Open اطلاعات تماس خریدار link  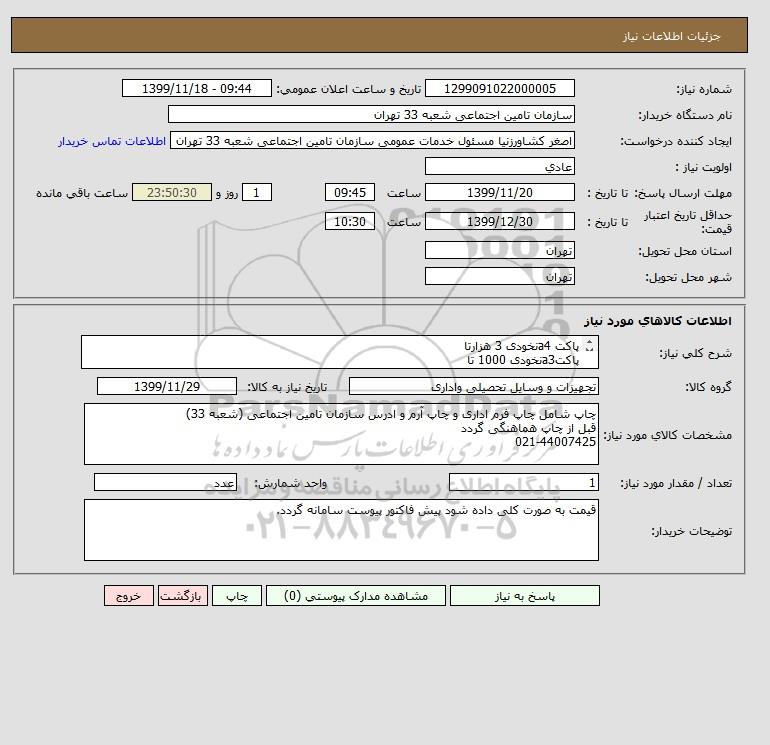[x=112, y=141]
